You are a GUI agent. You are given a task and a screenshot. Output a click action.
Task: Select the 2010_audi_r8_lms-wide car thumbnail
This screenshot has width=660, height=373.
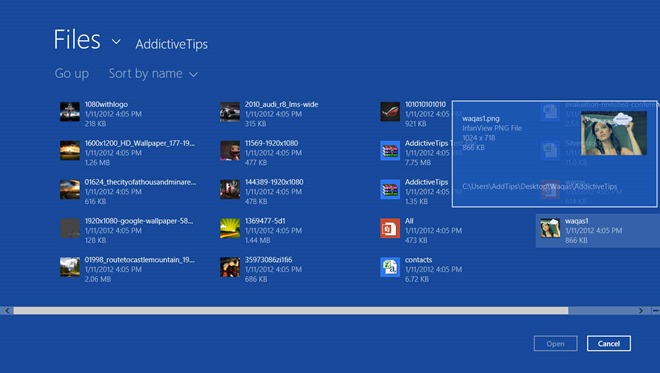(230, 112)
